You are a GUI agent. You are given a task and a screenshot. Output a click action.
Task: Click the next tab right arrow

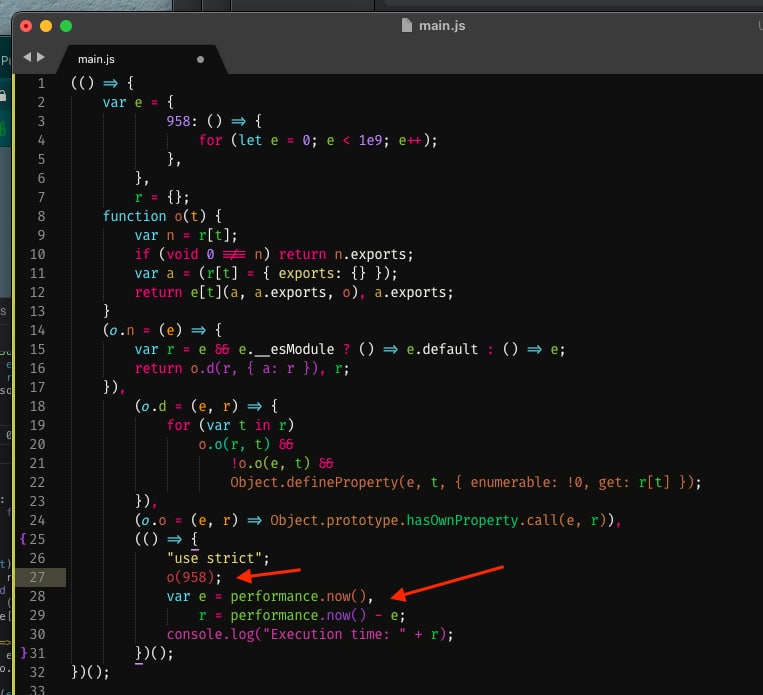(41, 58)
